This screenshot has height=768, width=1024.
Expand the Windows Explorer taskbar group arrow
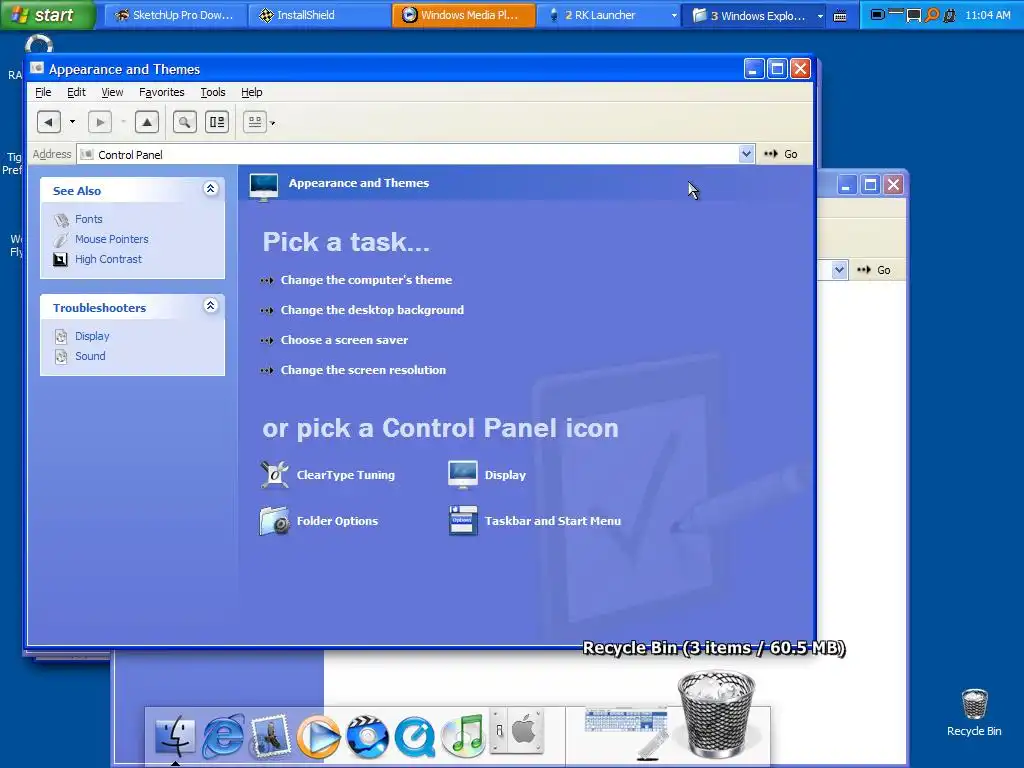(x=820, y=16)
